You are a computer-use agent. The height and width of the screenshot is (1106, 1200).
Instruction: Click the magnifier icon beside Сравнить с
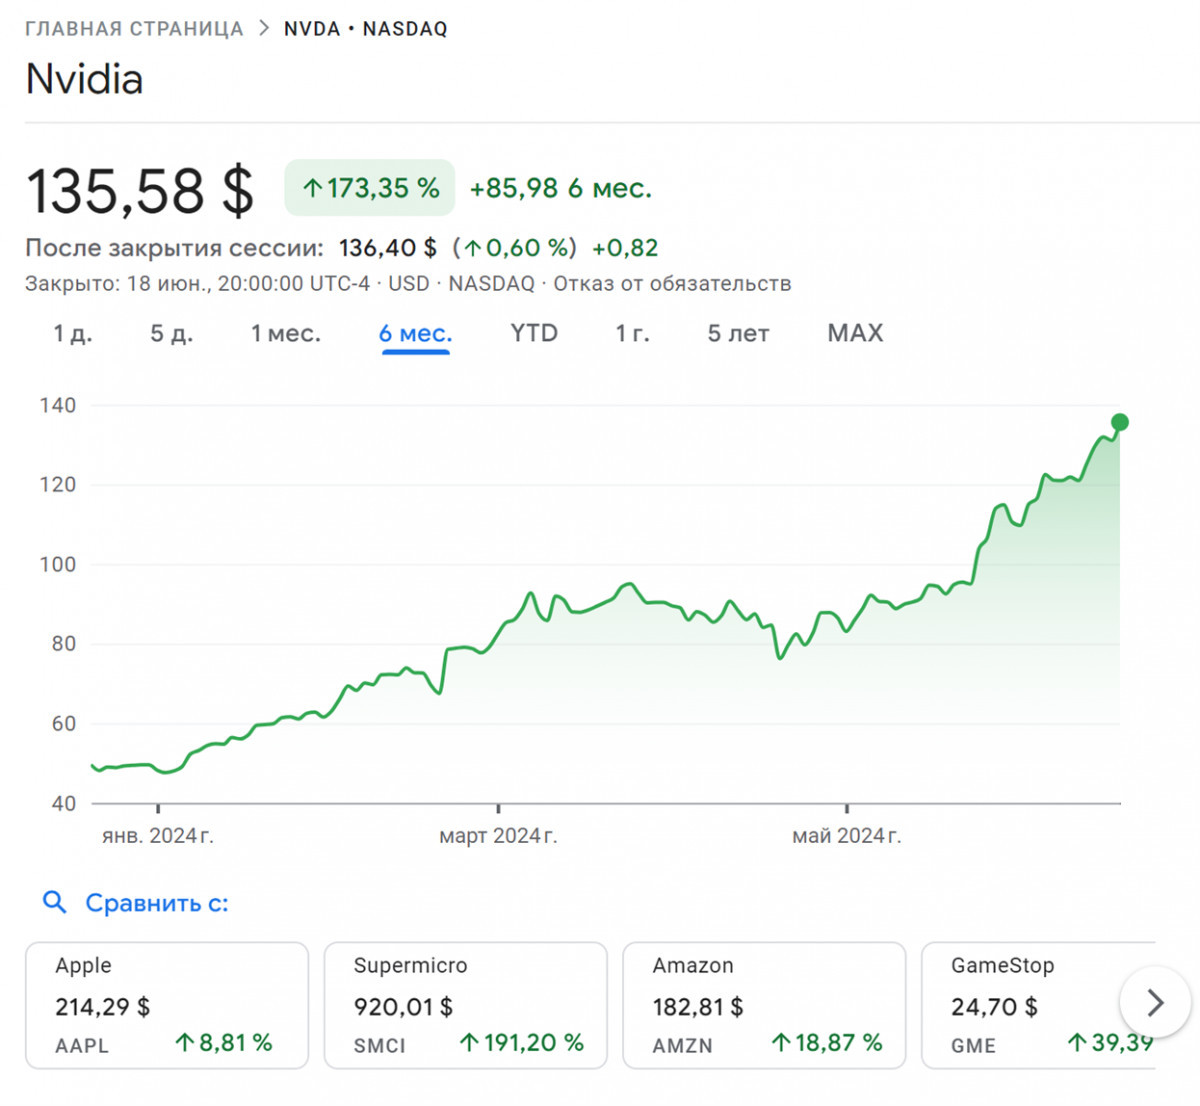click(x=54, y=903)
